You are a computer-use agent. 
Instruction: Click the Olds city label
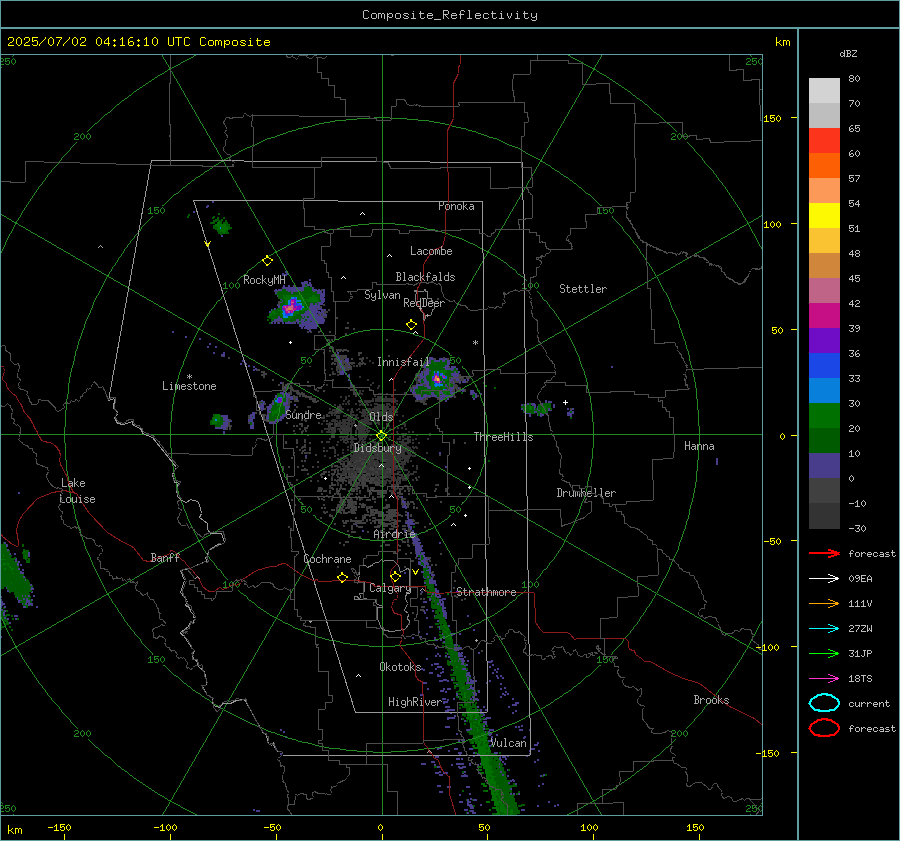point(381,417)
